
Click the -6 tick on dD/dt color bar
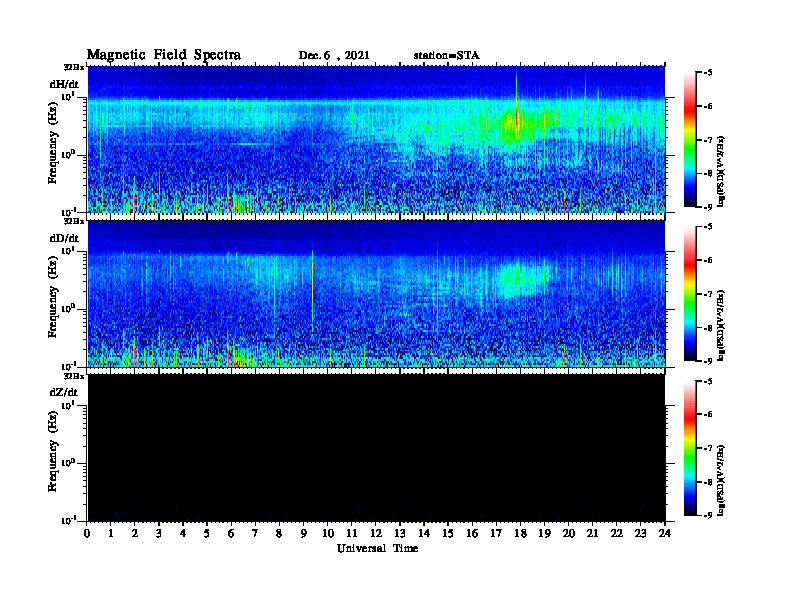[708, 261]
